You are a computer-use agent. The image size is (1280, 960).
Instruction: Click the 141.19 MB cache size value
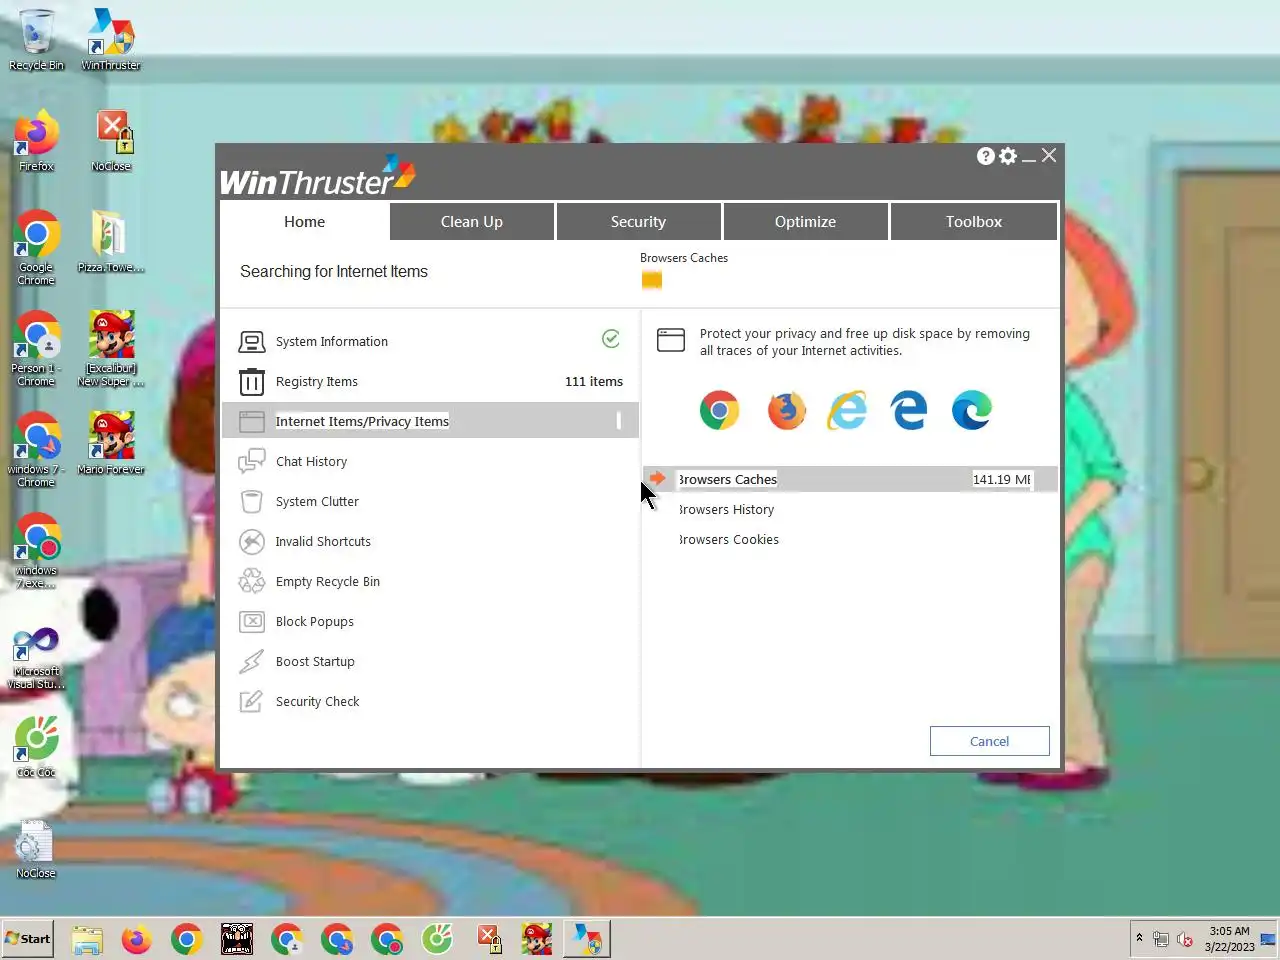pyautogui.click(x=1002, y=479)
